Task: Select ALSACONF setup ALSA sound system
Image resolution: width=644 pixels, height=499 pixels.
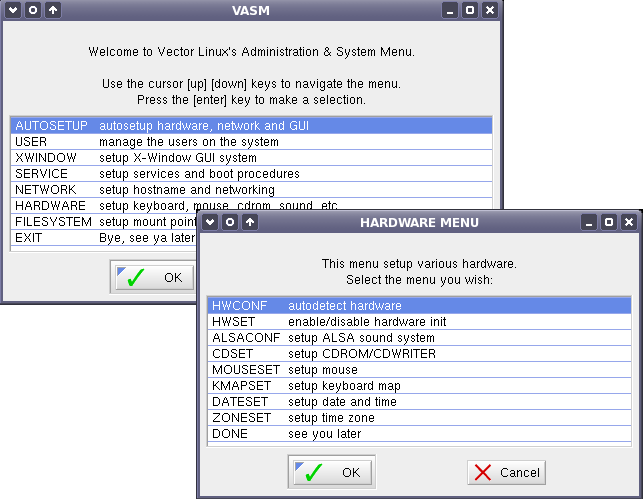Action: [419, 338]
